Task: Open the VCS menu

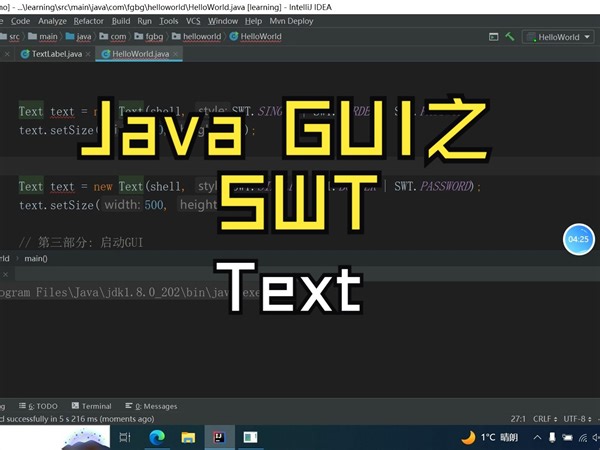Action: point(193,21)
